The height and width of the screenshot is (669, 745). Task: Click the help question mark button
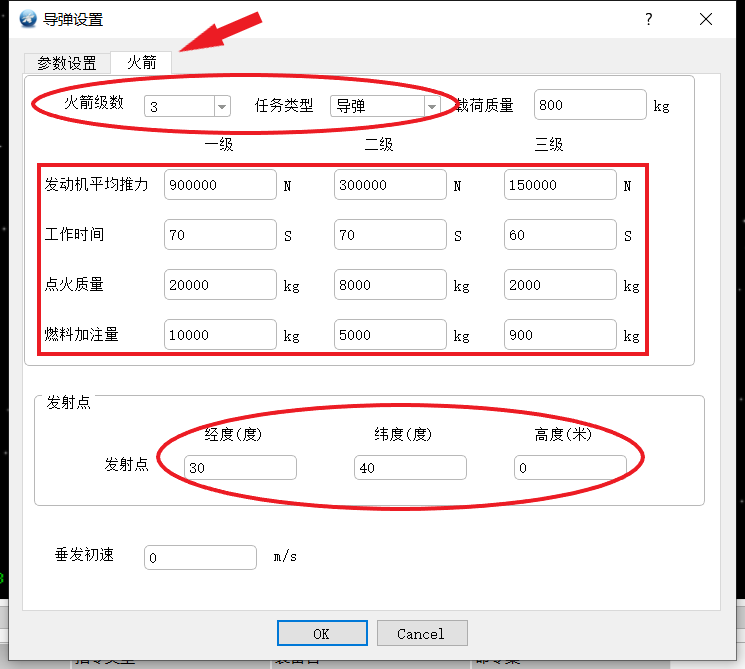[649, 19]
